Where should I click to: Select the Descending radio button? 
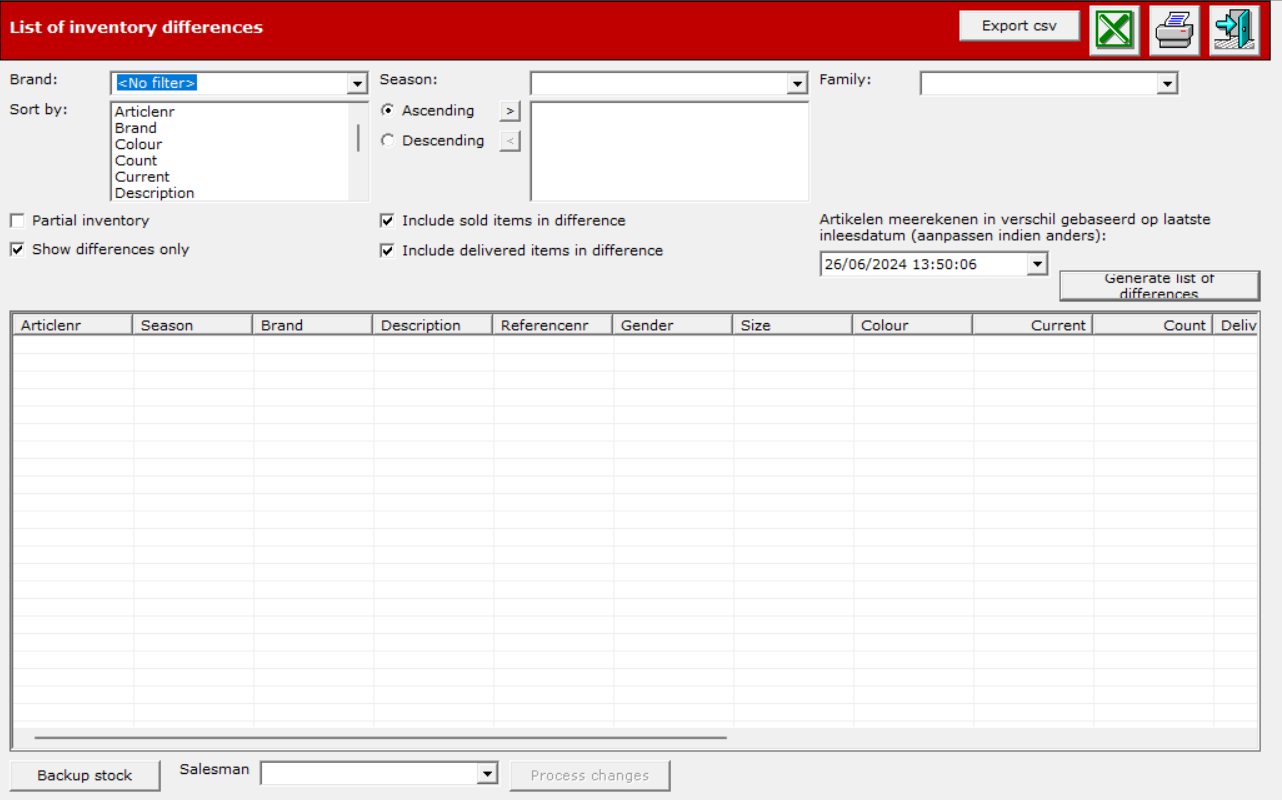coord(387,141)
